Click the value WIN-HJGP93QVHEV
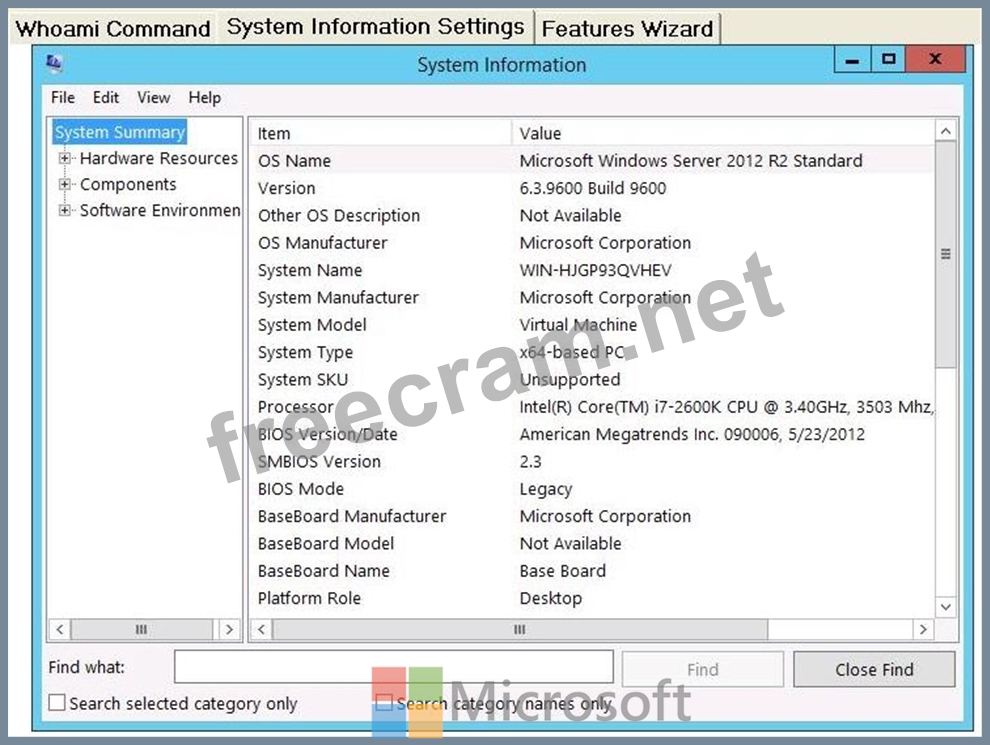 click(595, 270)
